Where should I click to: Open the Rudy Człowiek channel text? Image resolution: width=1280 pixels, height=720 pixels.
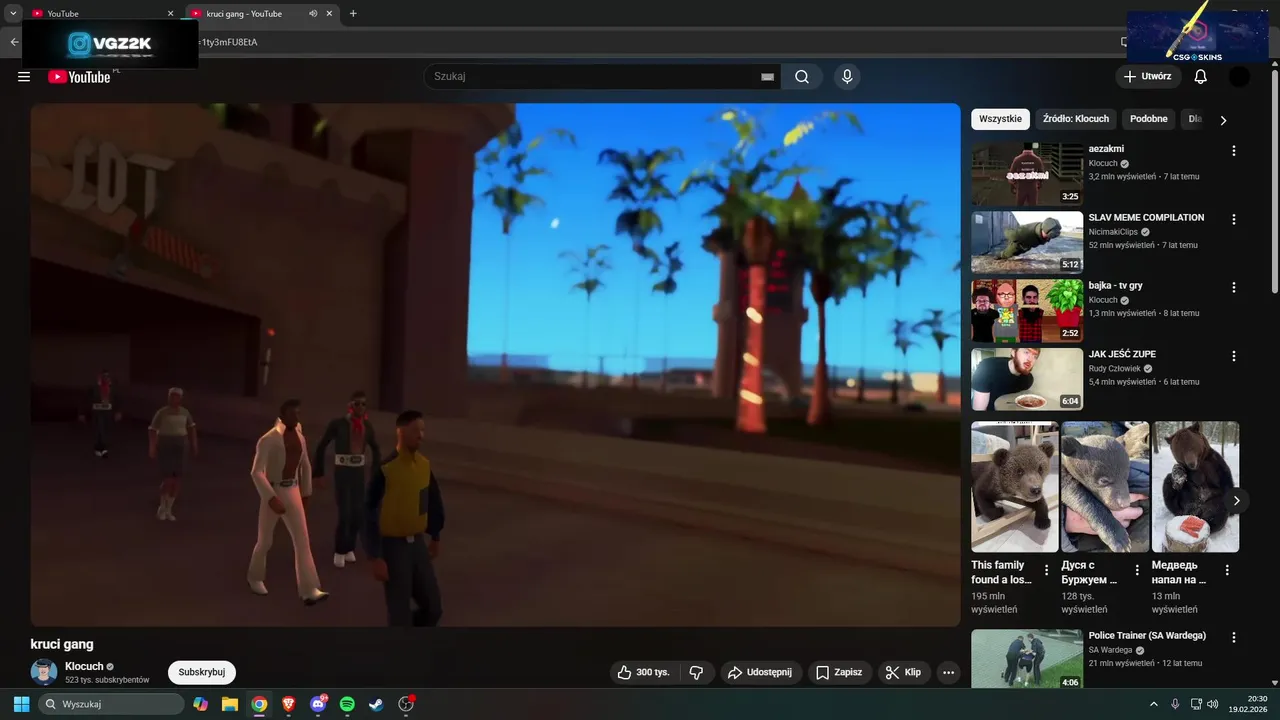[1115, 368]
